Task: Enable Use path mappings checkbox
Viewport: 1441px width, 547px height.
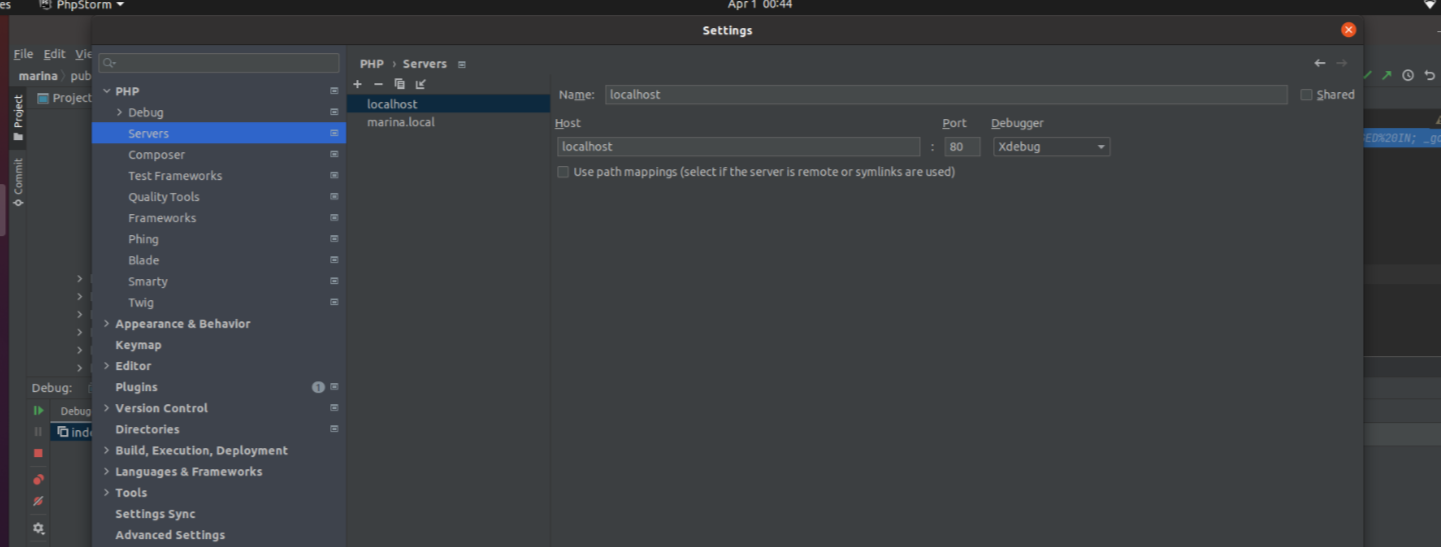Action: click(563, 172)
